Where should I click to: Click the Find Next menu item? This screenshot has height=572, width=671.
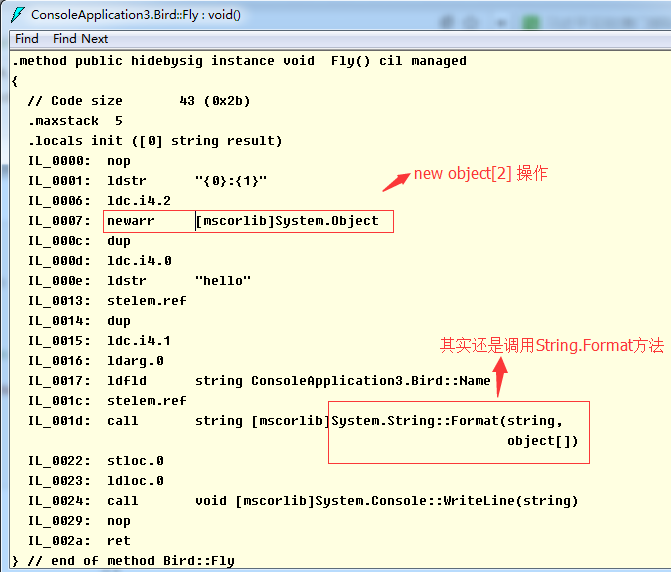[80, 39]
